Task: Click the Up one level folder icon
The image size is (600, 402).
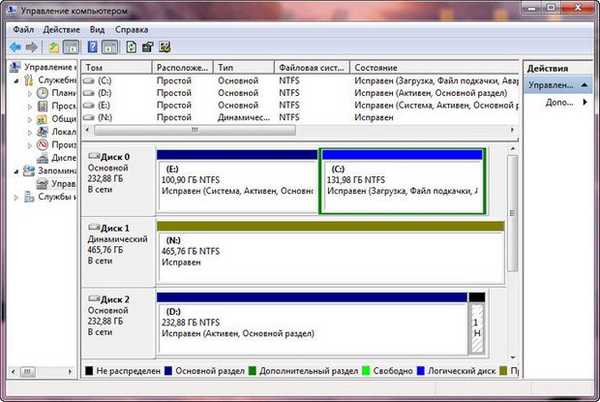Action: click(x=54, y=47)
